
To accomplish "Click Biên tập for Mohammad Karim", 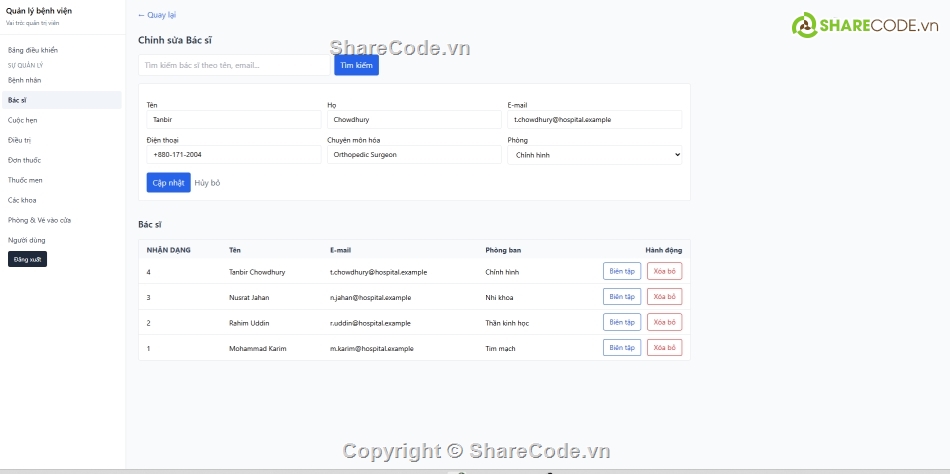I will point(622,347).
